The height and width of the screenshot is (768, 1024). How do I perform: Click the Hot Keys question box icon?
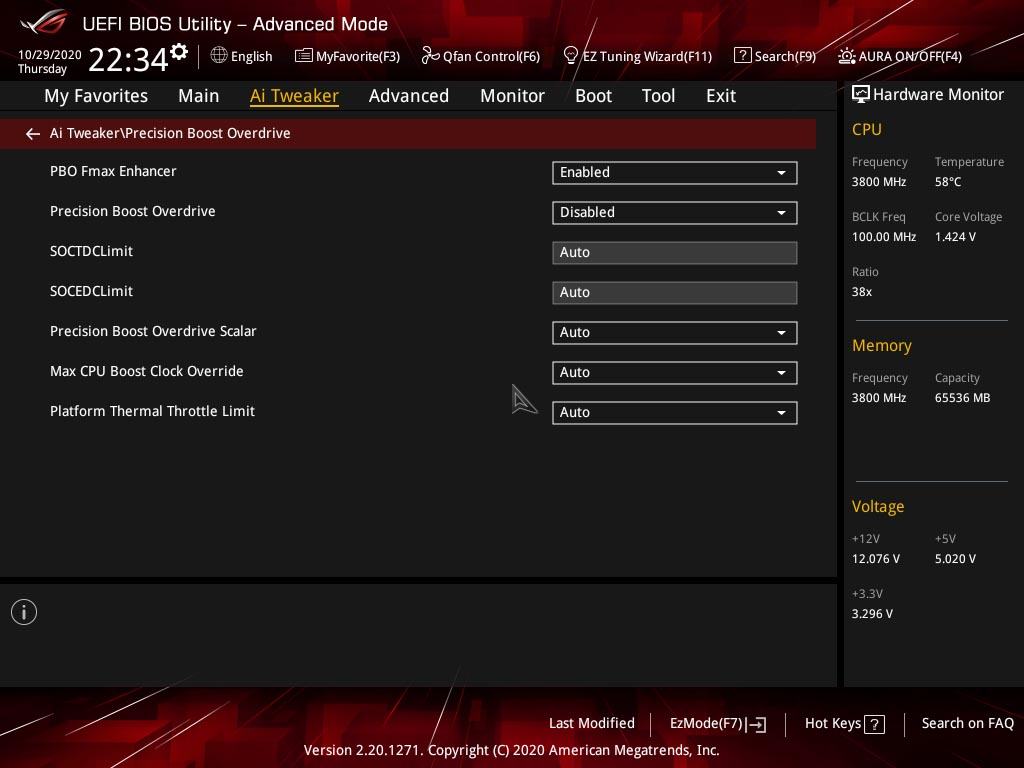click(874, 724)
